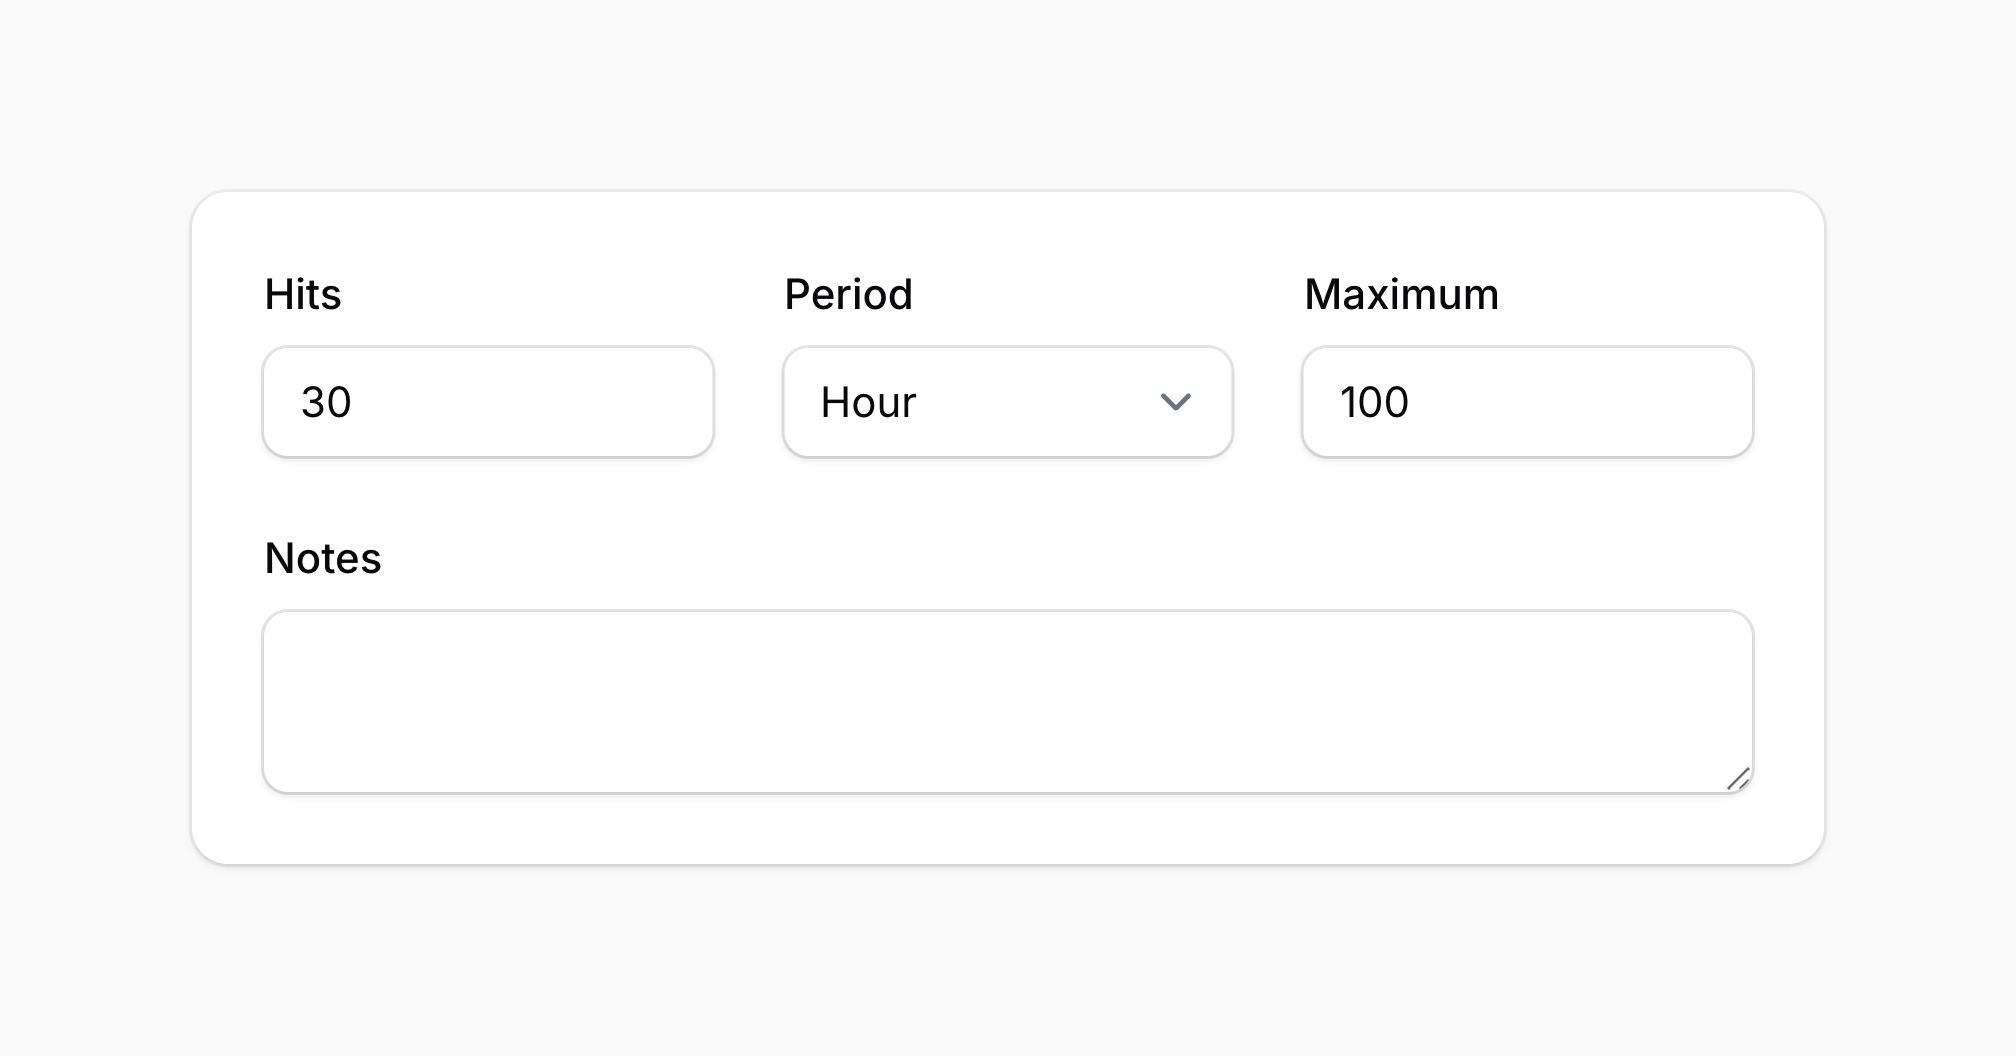Click the Hits label
2016x1056 pixels.
302,294
